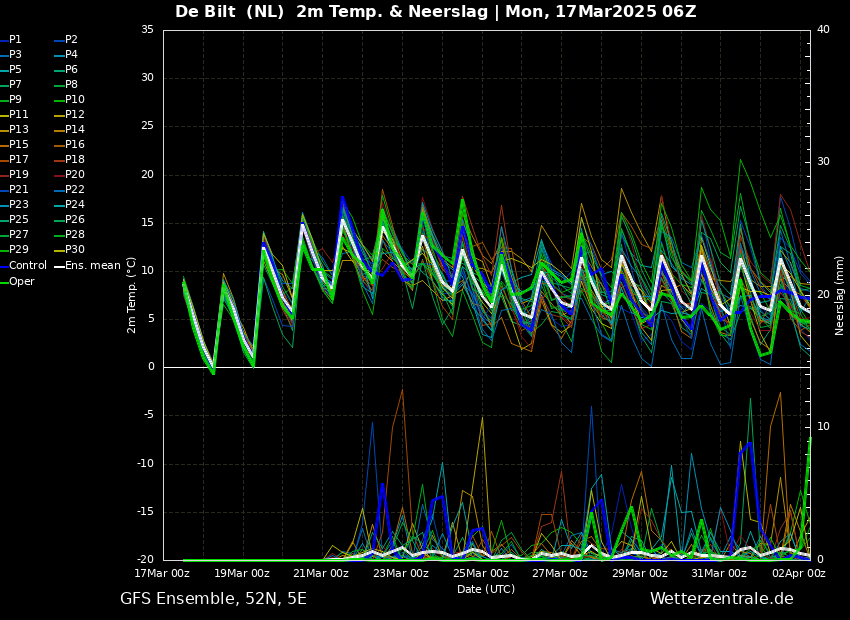This screenshot has width=850, height=620.
Task: Click the P28 legend entry
Action: pyautogui.click(x=74, y=235)
